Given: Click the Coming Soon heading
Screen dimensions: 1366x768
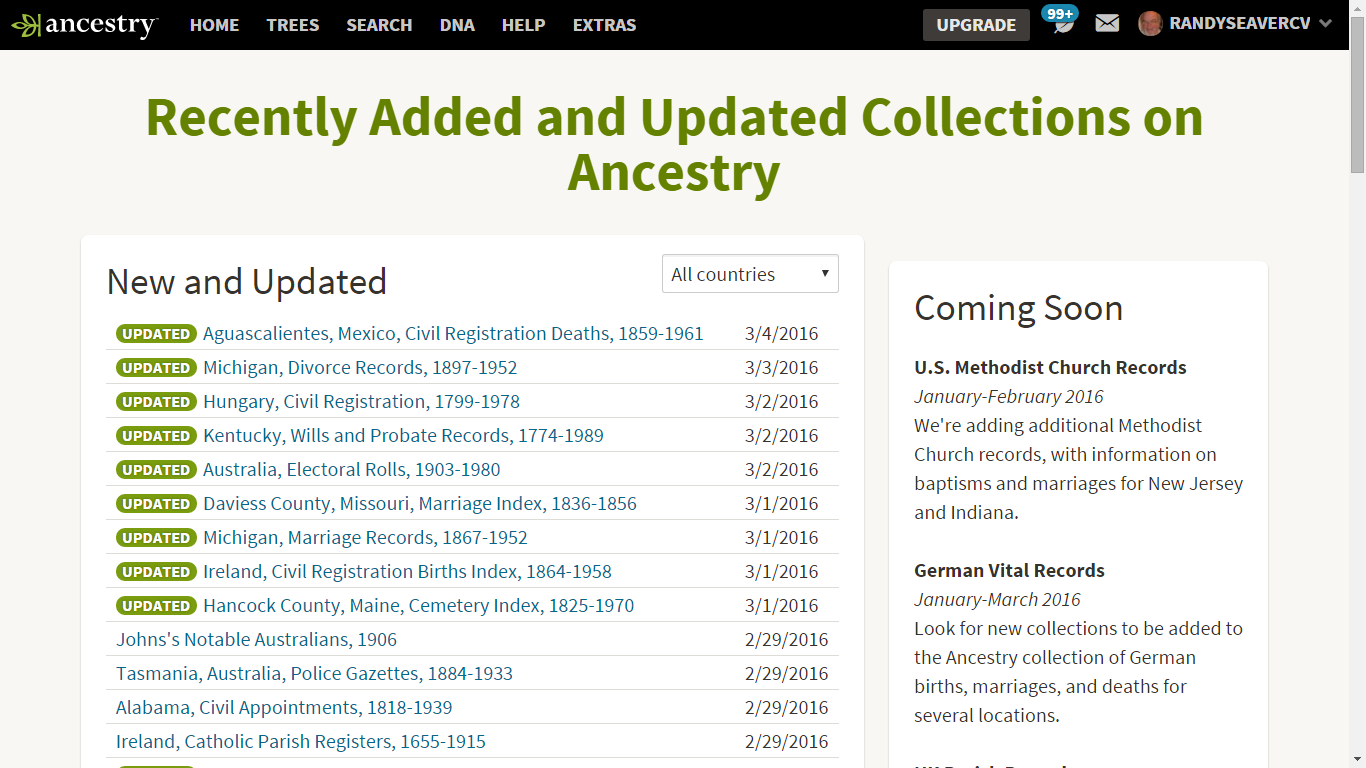Looking at the screenshot, I should (x=1019, y=308).
